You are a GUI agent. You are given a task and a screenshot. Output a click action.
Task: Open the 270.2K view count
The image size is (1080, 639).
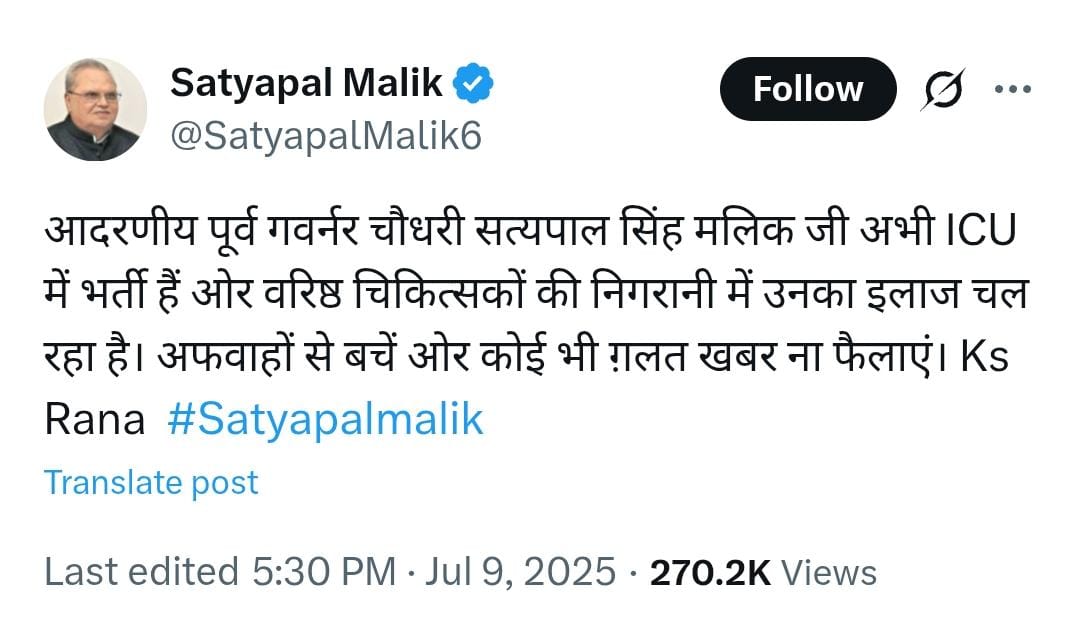710,573
